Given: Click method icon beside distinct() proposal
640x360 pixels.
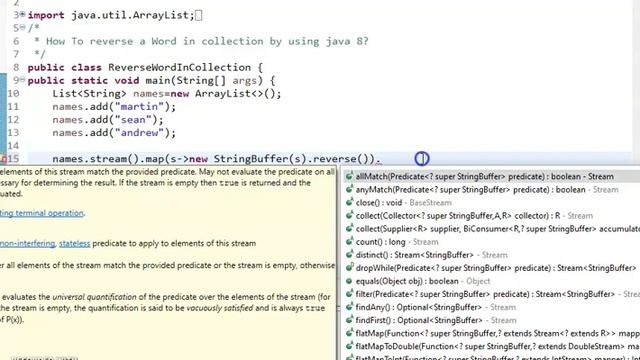Looking at the screenshot, I should (349, 255).
